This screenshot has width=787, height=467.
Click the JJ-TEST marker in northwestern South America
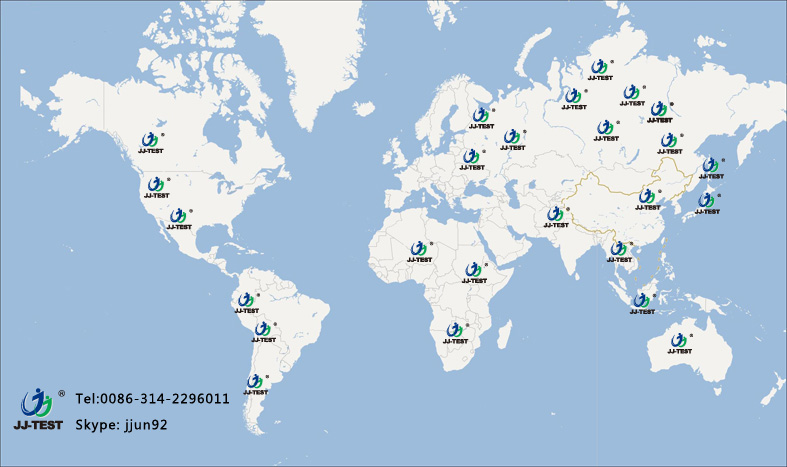tap(243, 302)
